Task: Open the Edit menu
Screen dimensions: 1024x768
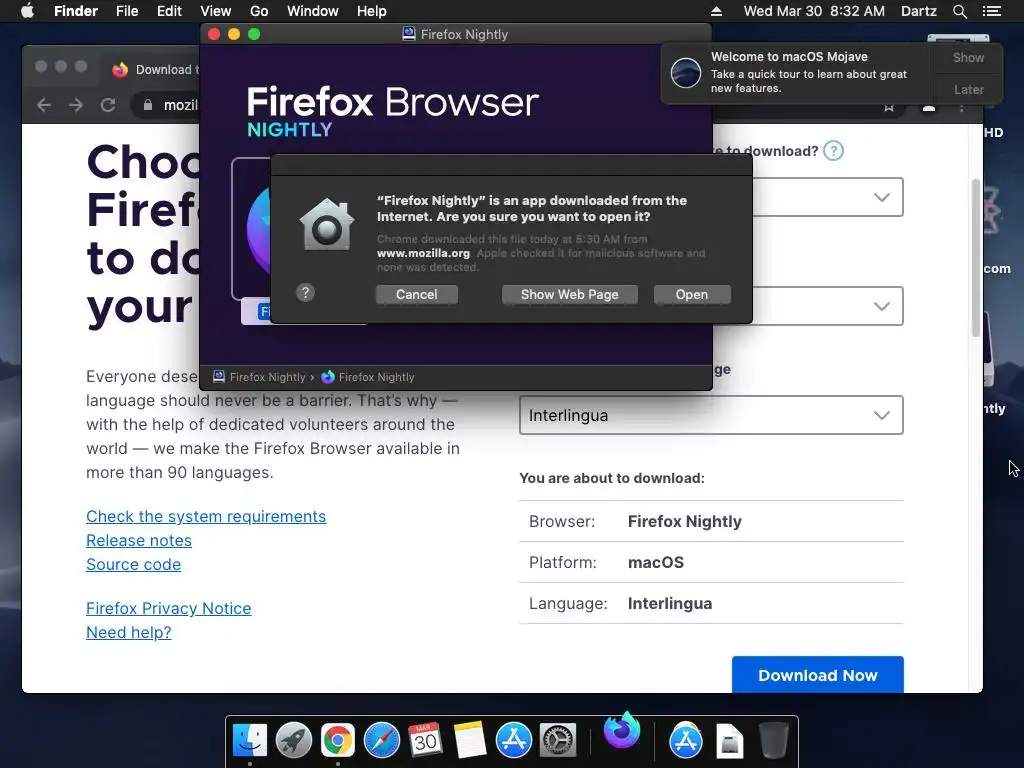Action: point(169,11)
